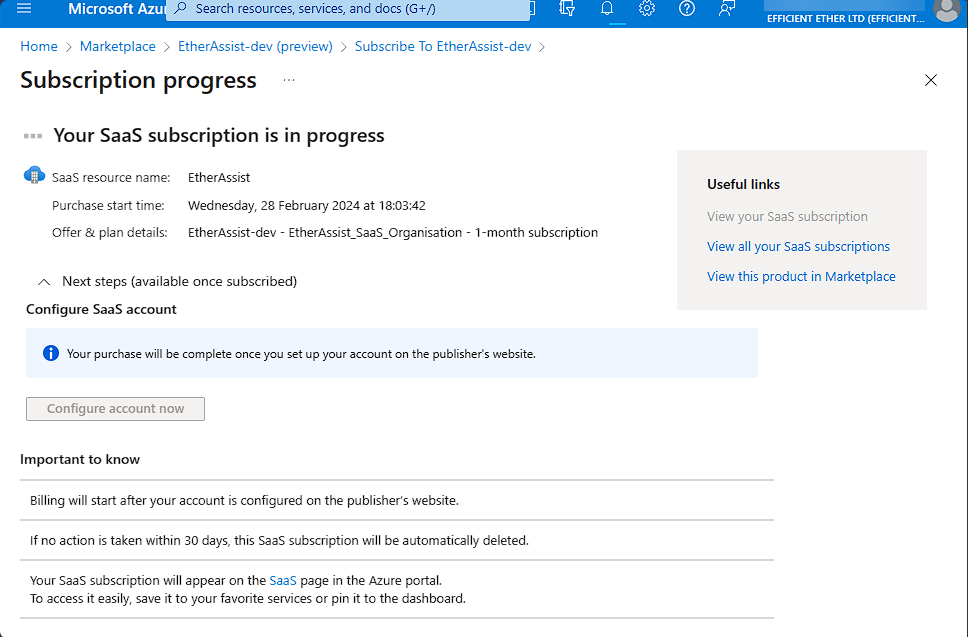The height and width of the screenshot is (637, 968).
Task: Click the 'save it to your favorite services' line
Action: point(248,599)
